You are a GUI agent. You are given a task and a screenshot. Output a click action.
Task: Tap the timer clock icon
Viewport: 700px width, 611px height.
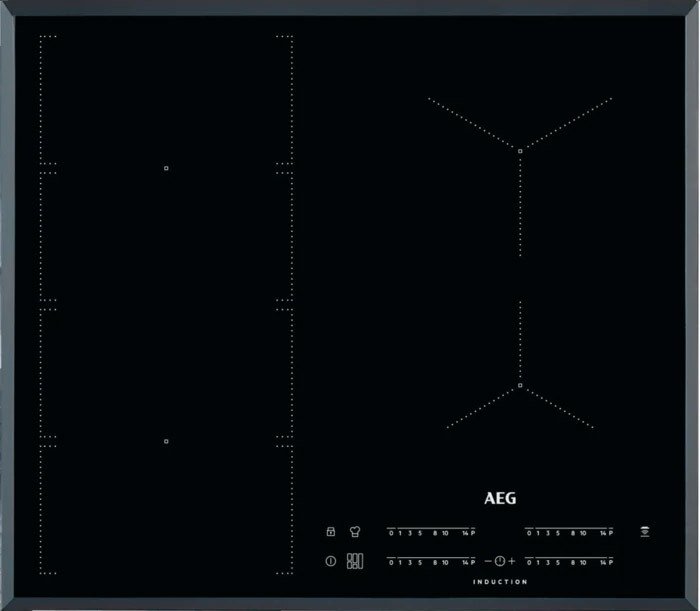(x=500, y=561)
